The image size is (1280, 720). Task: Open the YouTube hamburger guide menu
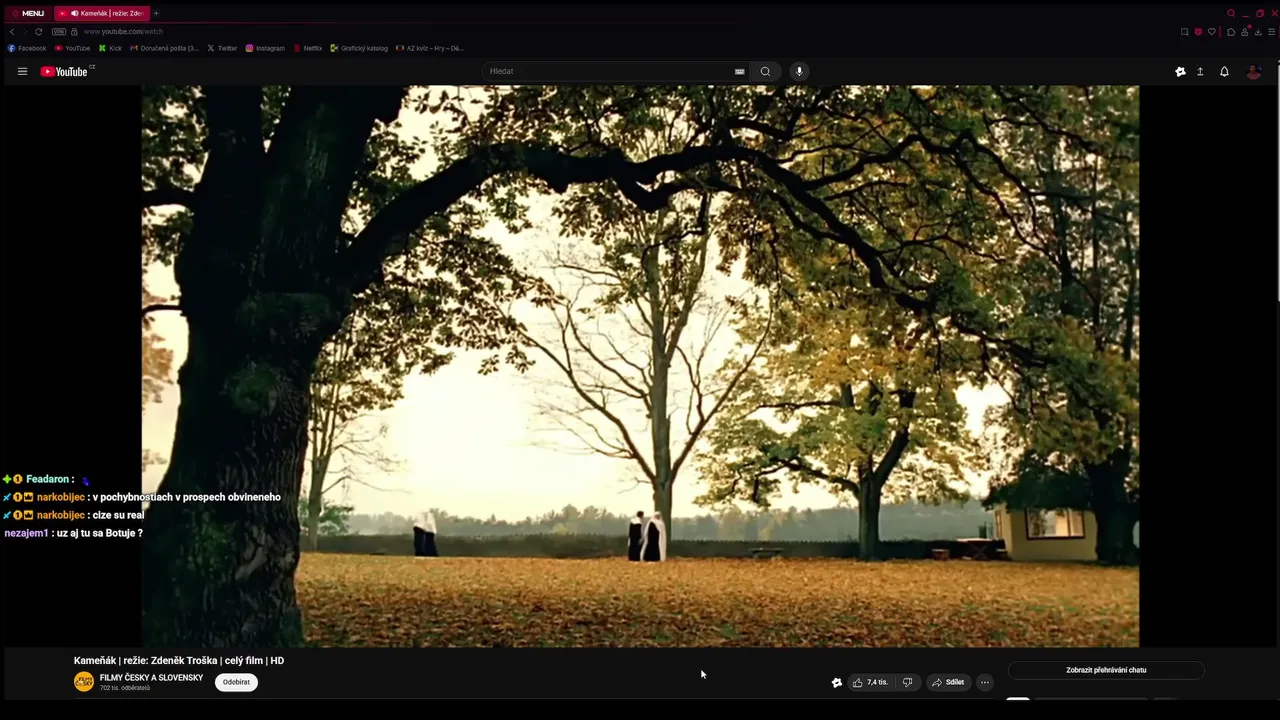coord(22,71)
